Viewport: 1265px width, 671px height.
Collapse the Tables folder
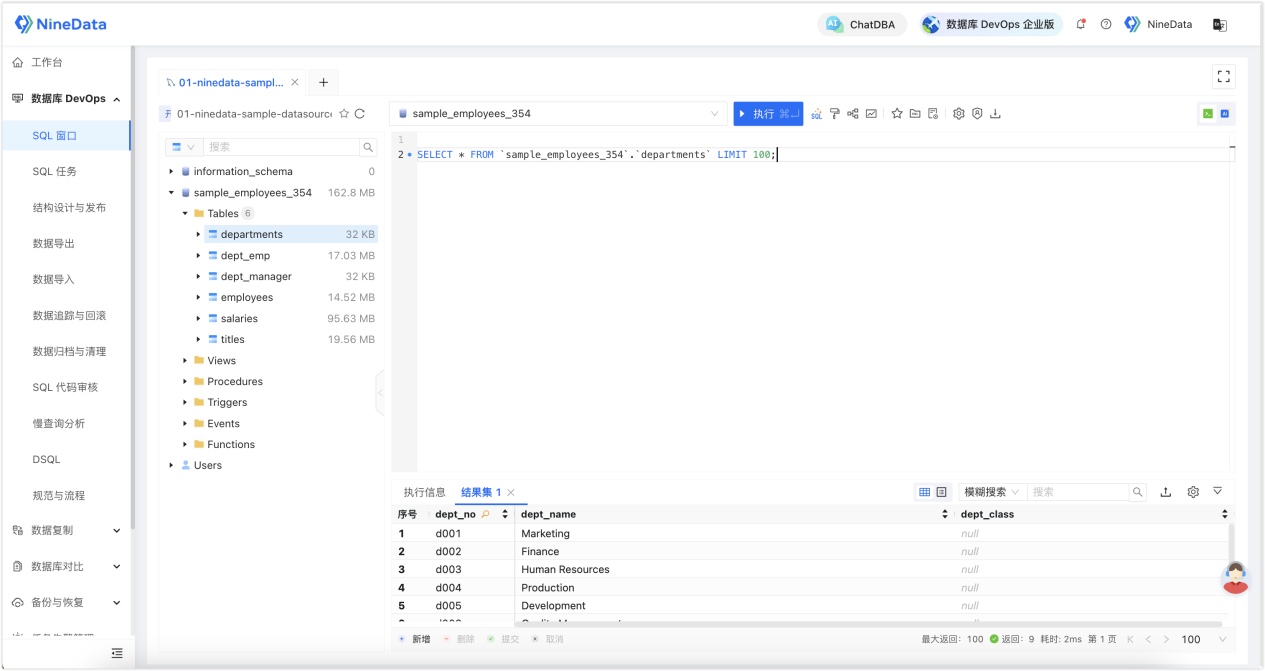click(x=185, y=214)
